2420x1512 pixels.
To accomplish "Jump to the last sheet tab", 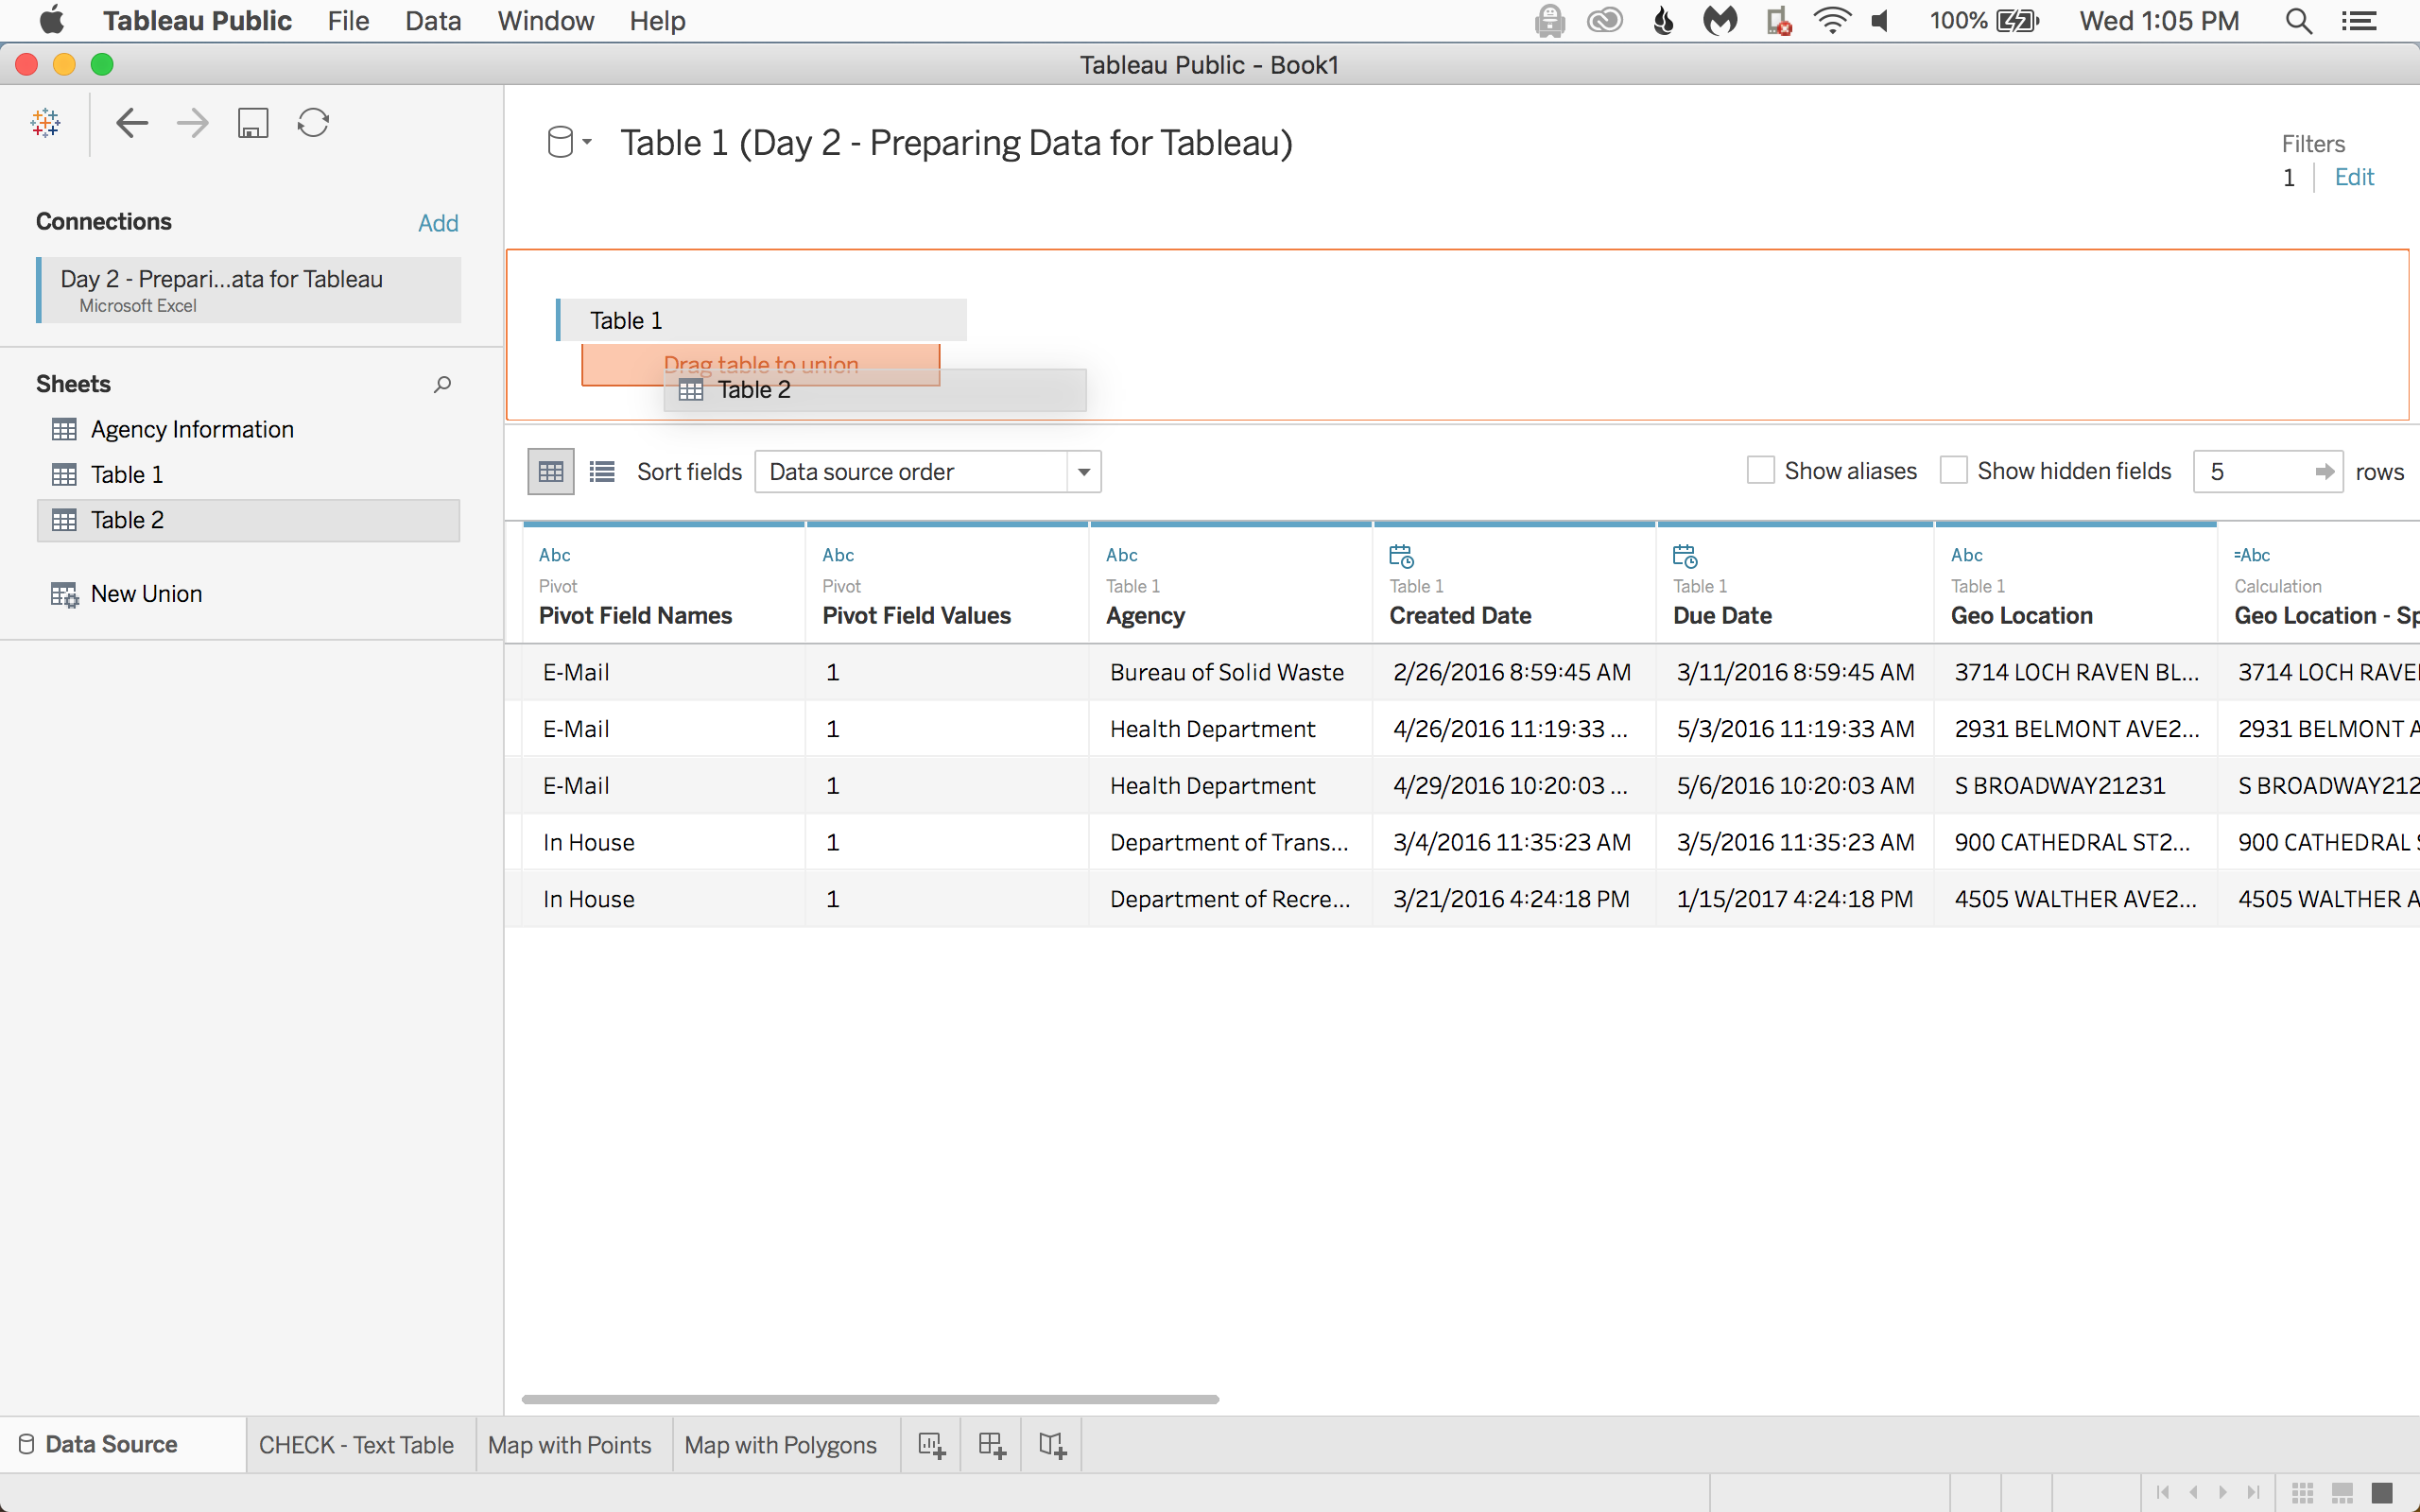I will [2253, 1492].
